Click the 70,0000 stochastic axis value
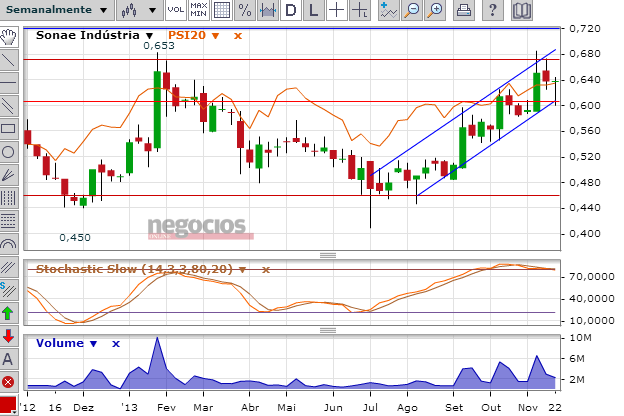 coord(591,276)
